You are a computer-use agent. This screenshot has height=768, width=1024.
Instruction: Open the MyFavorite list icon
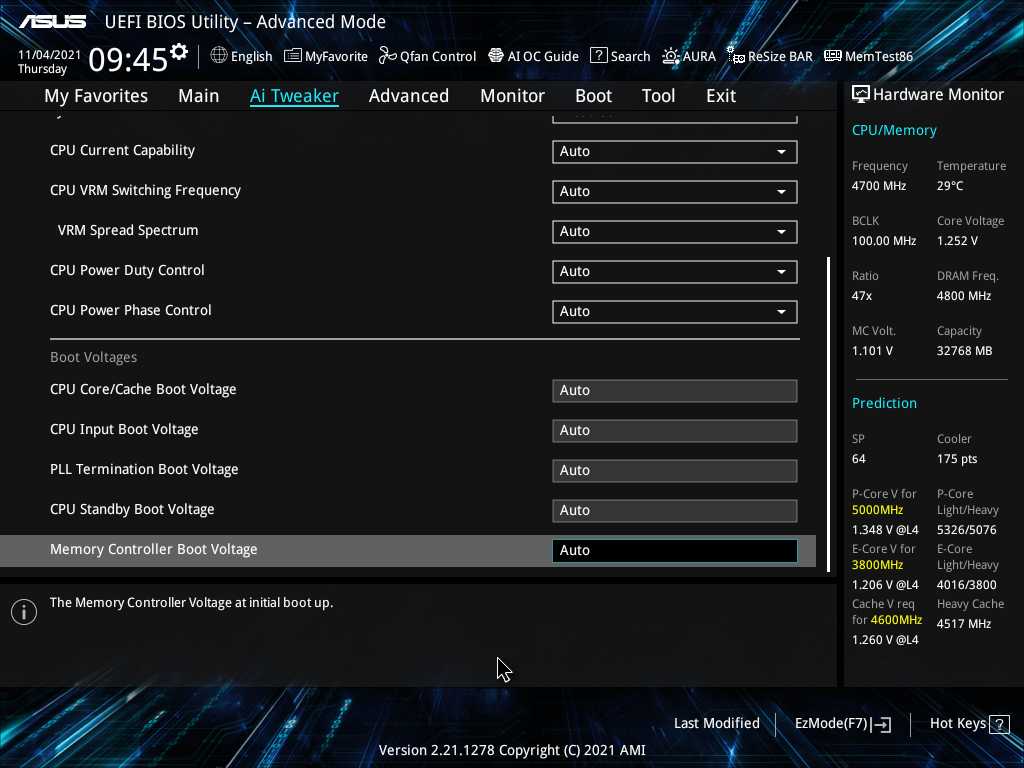pyautogui.click(x=293, y=56)
